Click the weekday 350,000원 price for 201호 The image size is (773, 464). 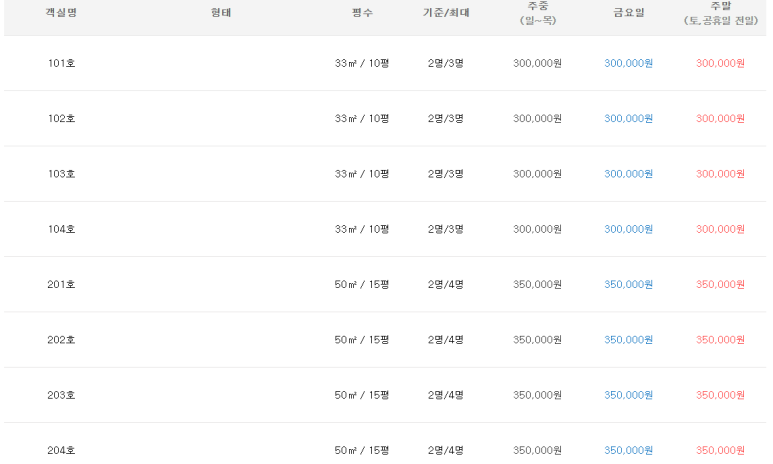[x=537, y=284]
